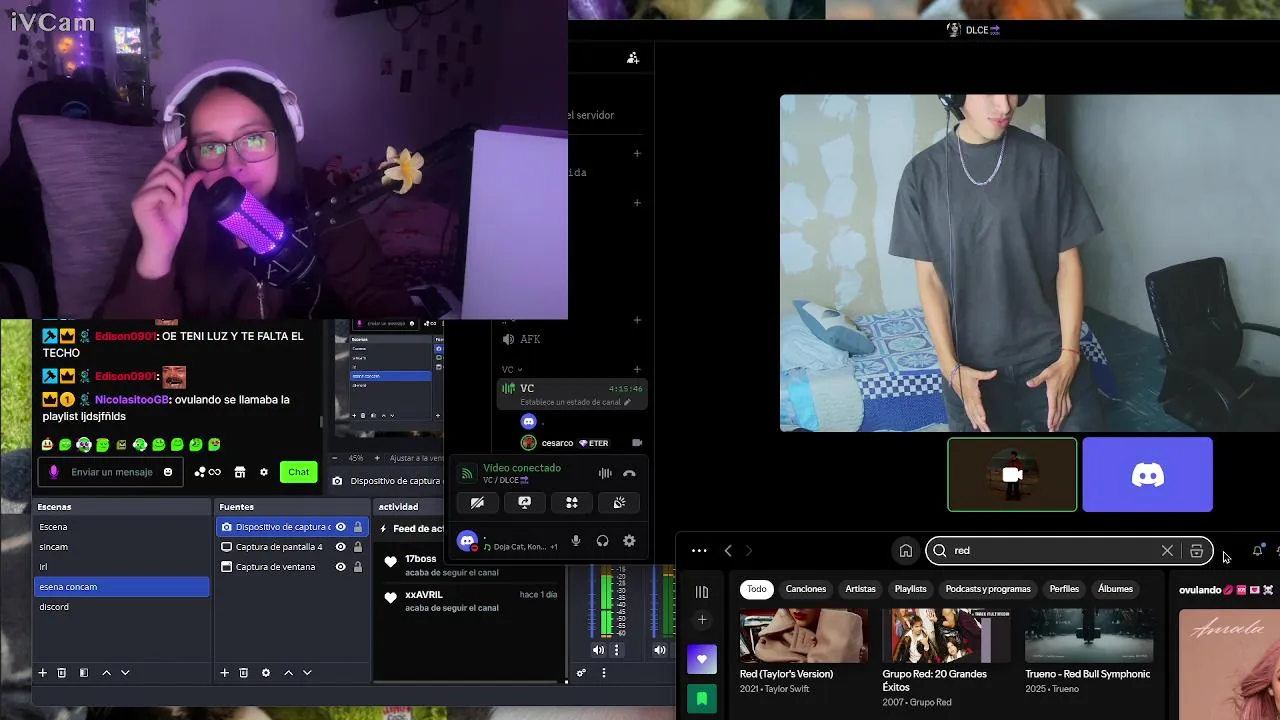Focus the Enviar un mensaje field

pos(110,472)
